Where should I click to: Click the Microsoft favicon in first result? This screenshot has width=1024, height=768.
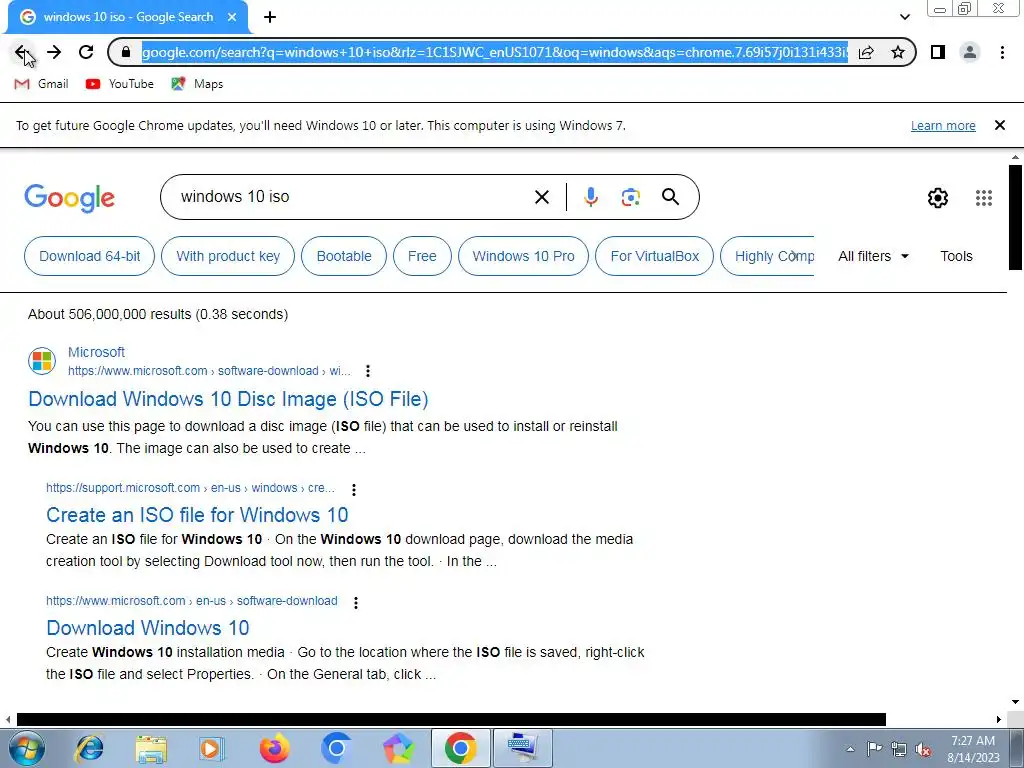[x=42, y=361]
